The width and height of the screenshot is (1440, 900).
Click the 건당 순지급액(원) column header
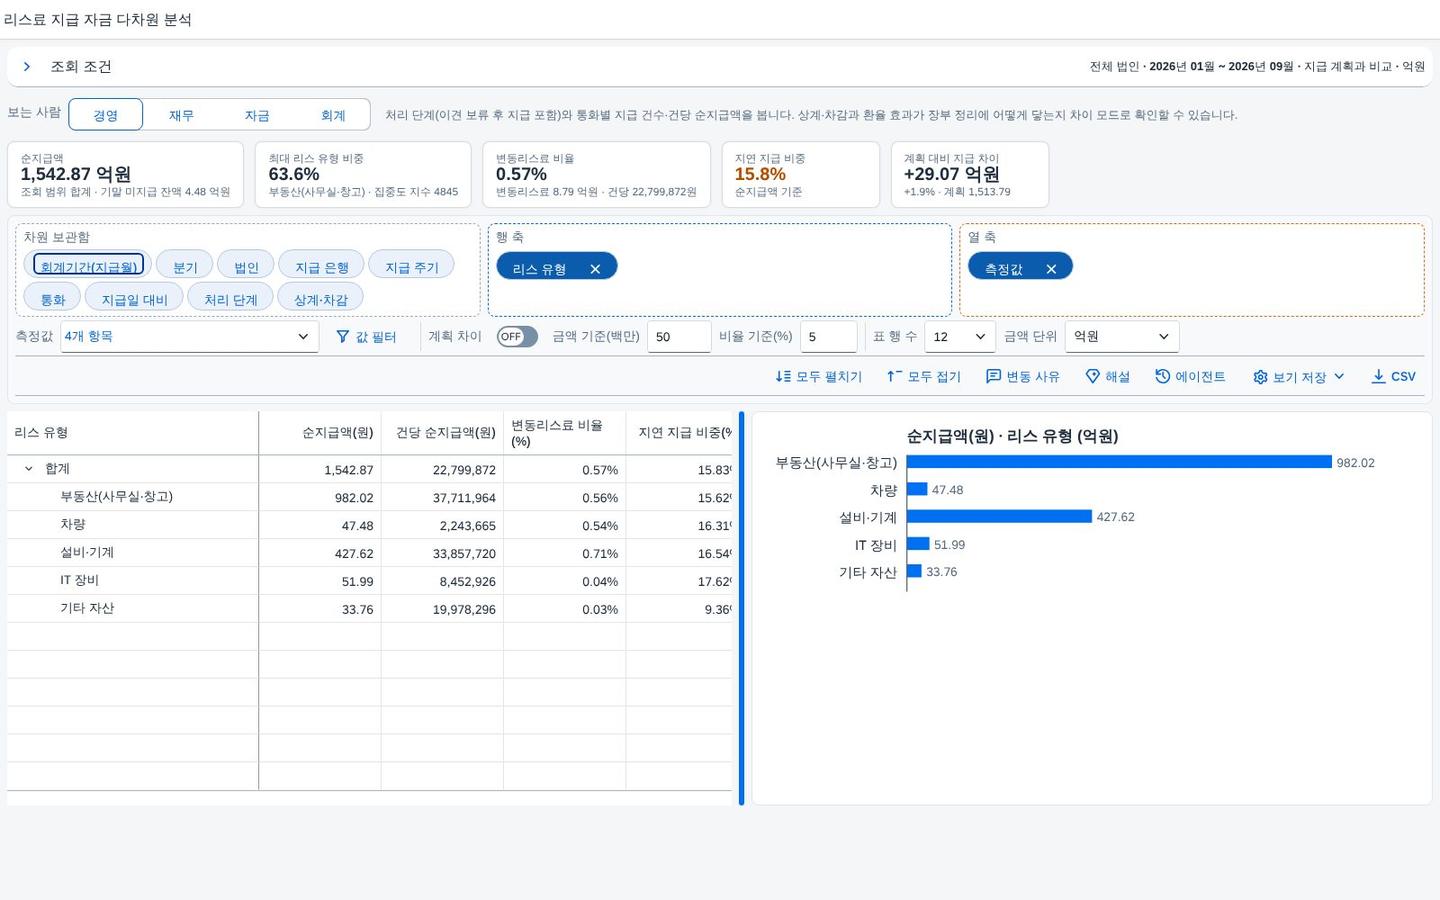coord(442,433)
